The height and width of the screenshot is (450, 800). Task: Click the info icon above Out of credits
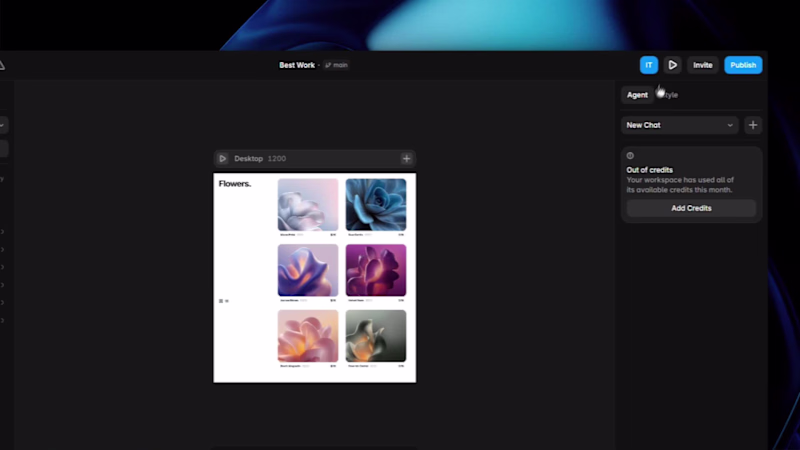630,156
